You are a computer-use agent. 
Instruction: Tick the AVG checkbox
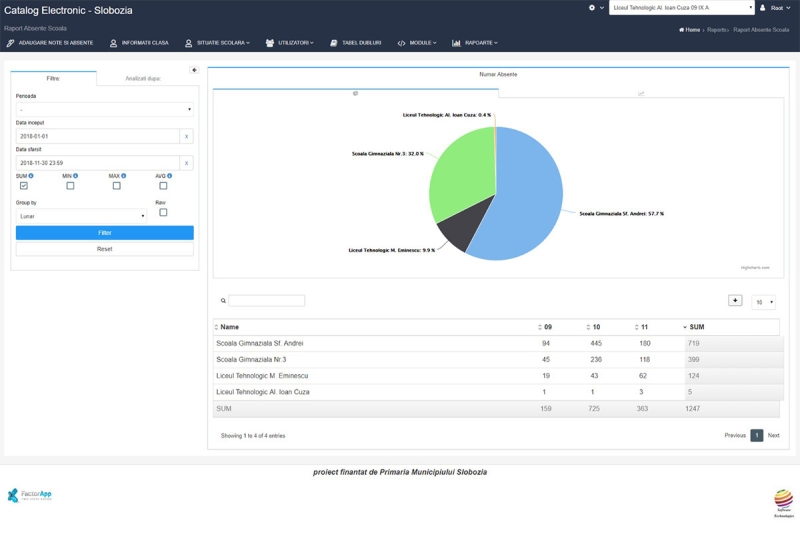163,185
